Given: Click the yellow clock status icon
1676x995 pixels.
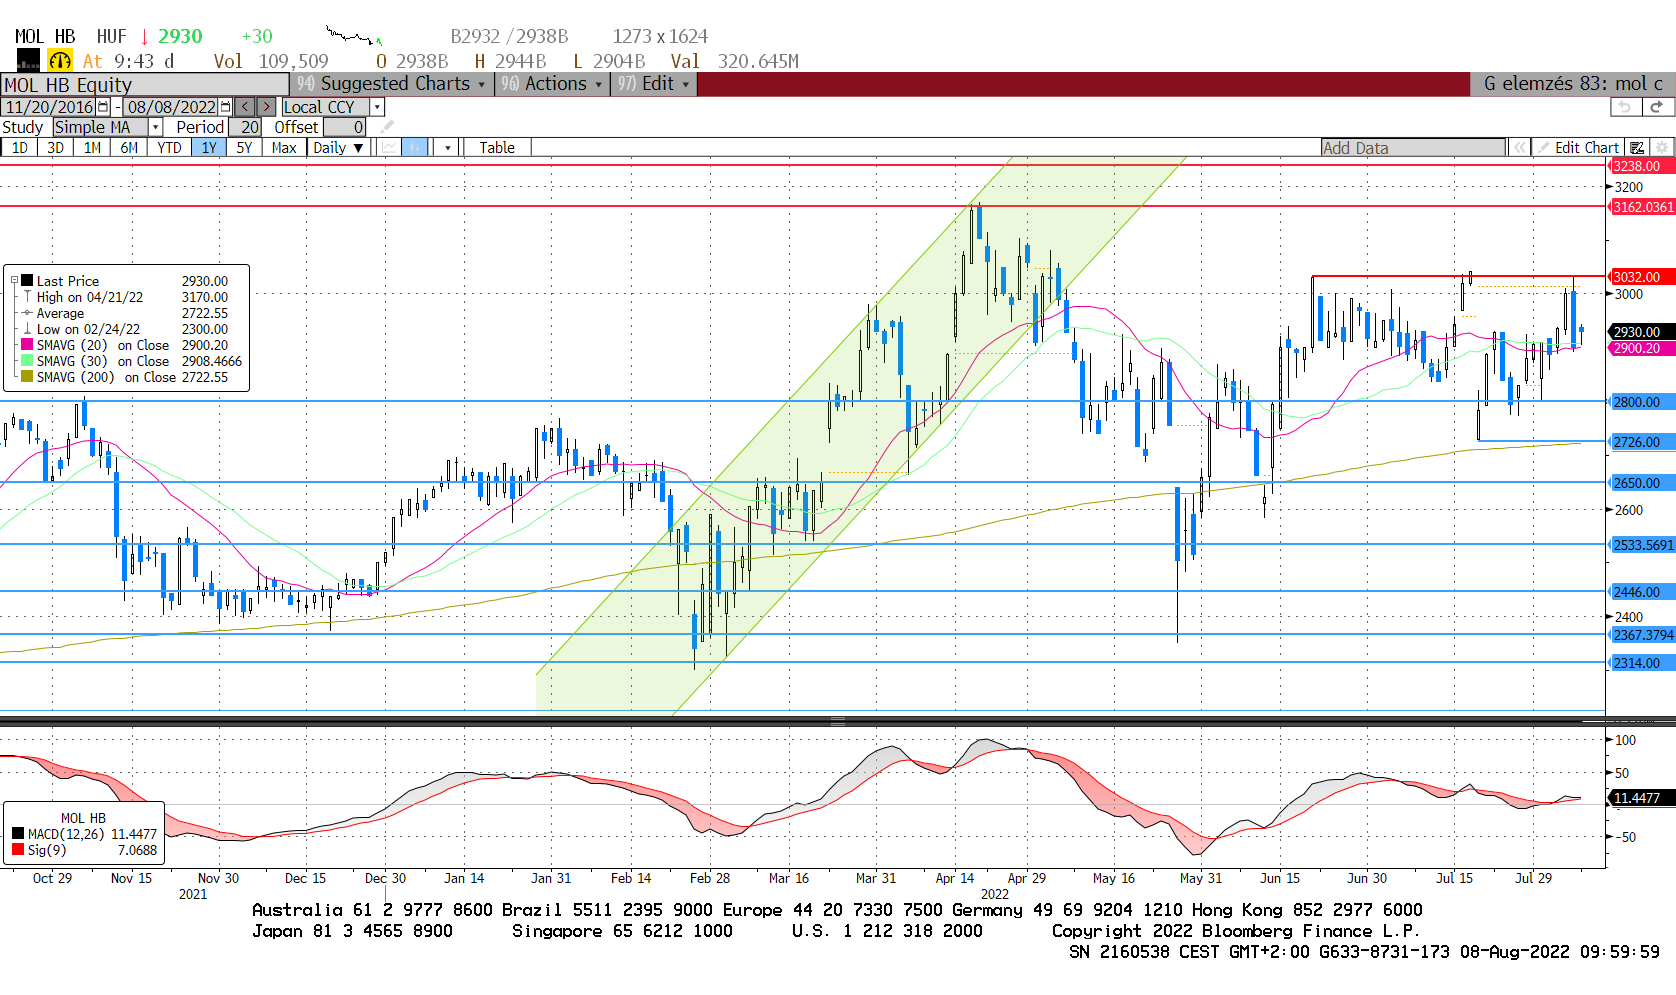Looking at the screenshot, I should click(x=60, y=61).
